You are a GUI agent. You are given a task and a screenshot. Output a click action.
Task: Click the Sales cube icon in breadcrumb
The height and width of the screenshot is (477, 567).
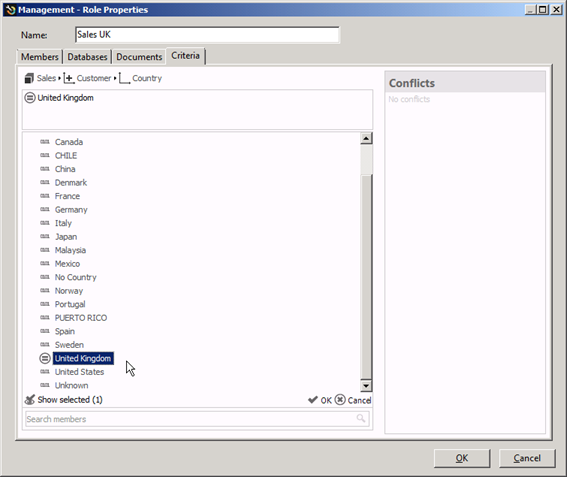pos(29,78)
